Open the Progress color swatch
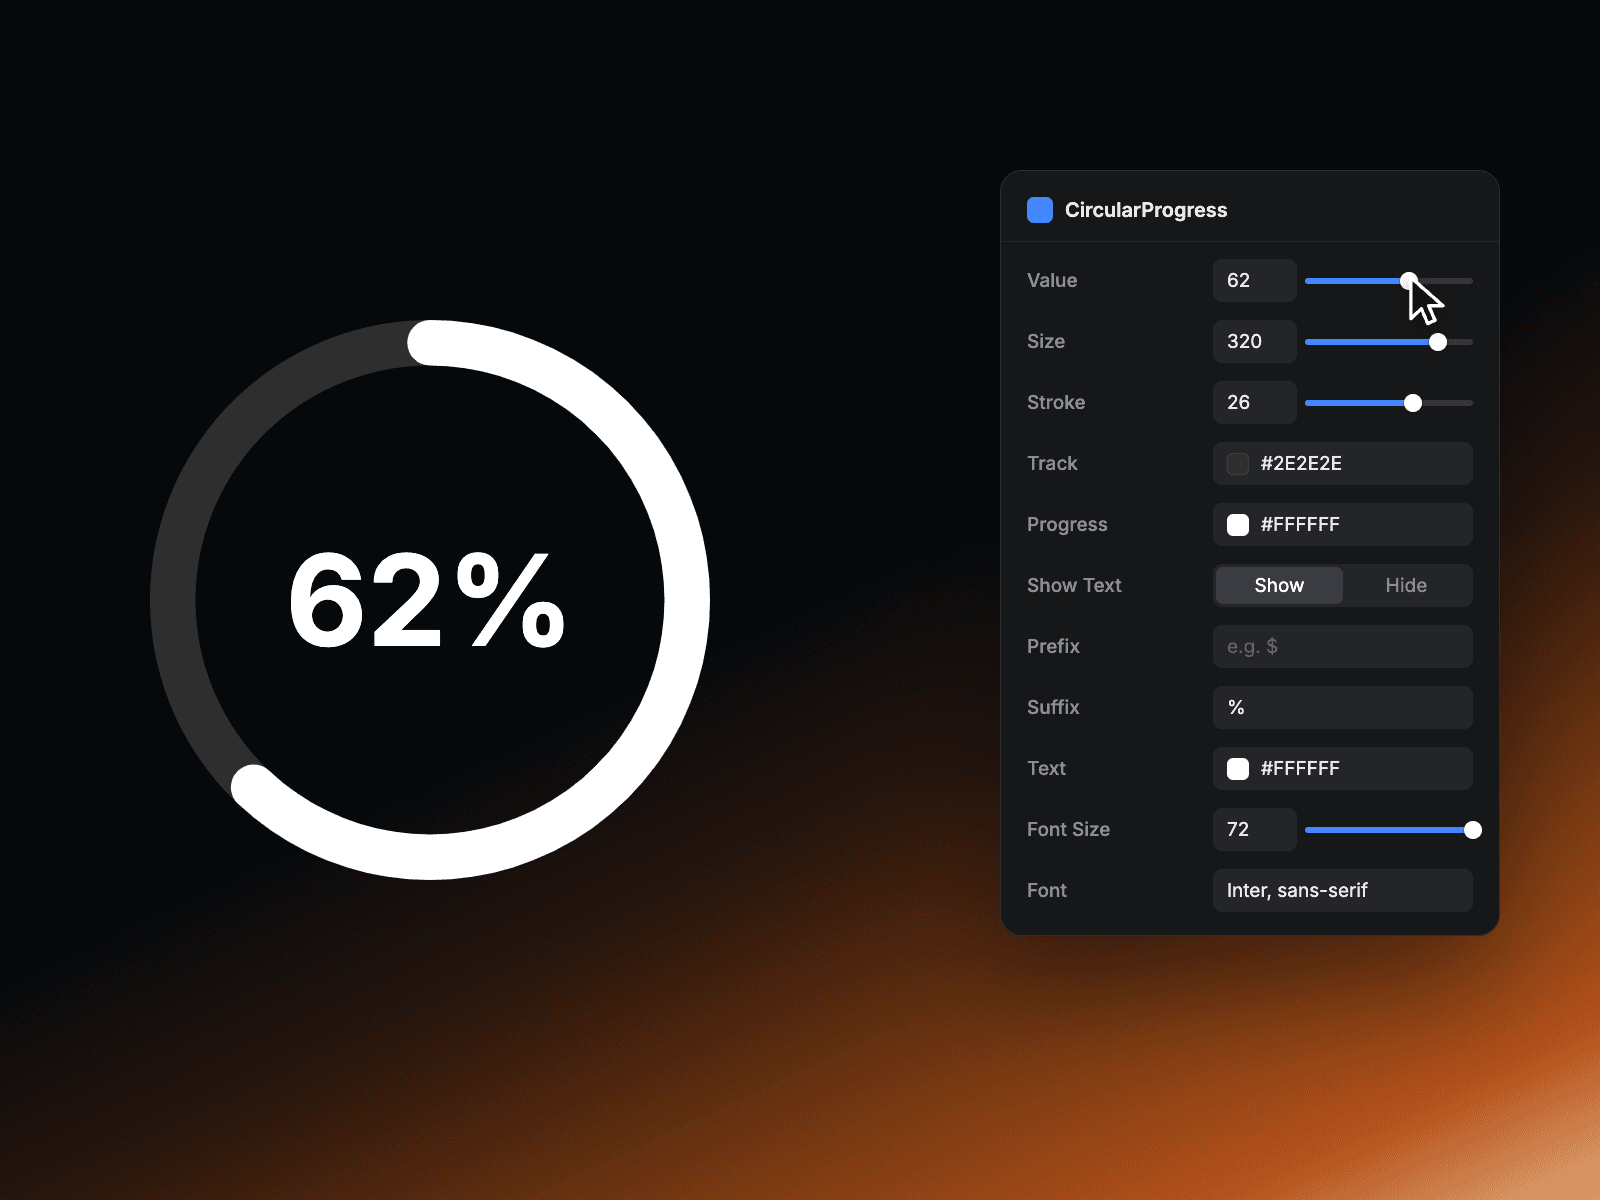The height and width of the screenshot is (1200, 1600). (1238, 525)
